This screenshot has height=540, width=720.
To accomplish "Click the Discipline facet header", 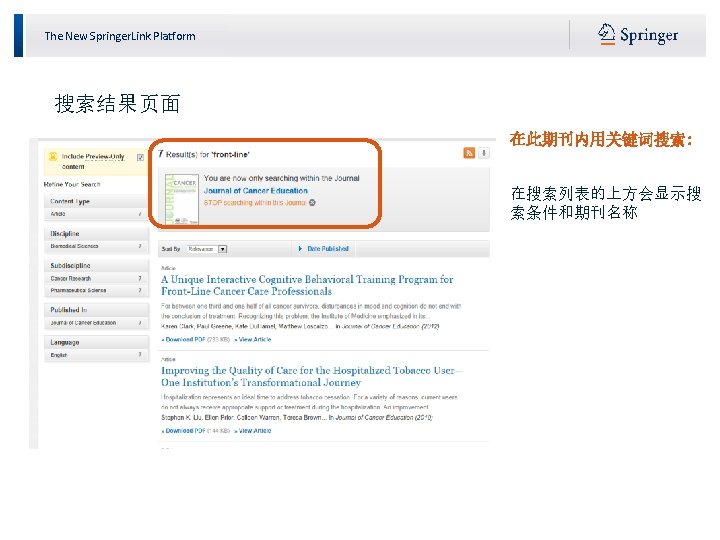I will (x=96, y=233).
